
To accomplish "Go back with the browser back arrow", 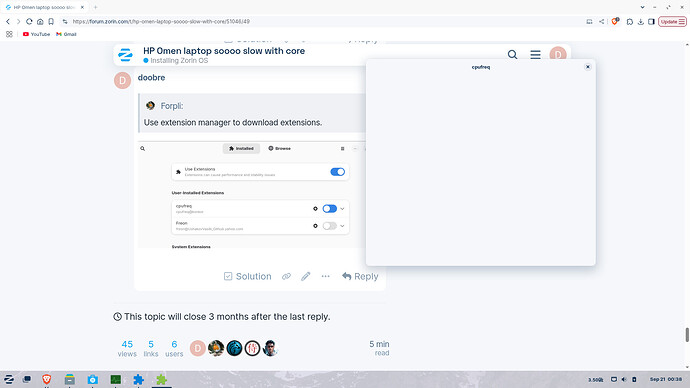I will click(x=8, y=21).
